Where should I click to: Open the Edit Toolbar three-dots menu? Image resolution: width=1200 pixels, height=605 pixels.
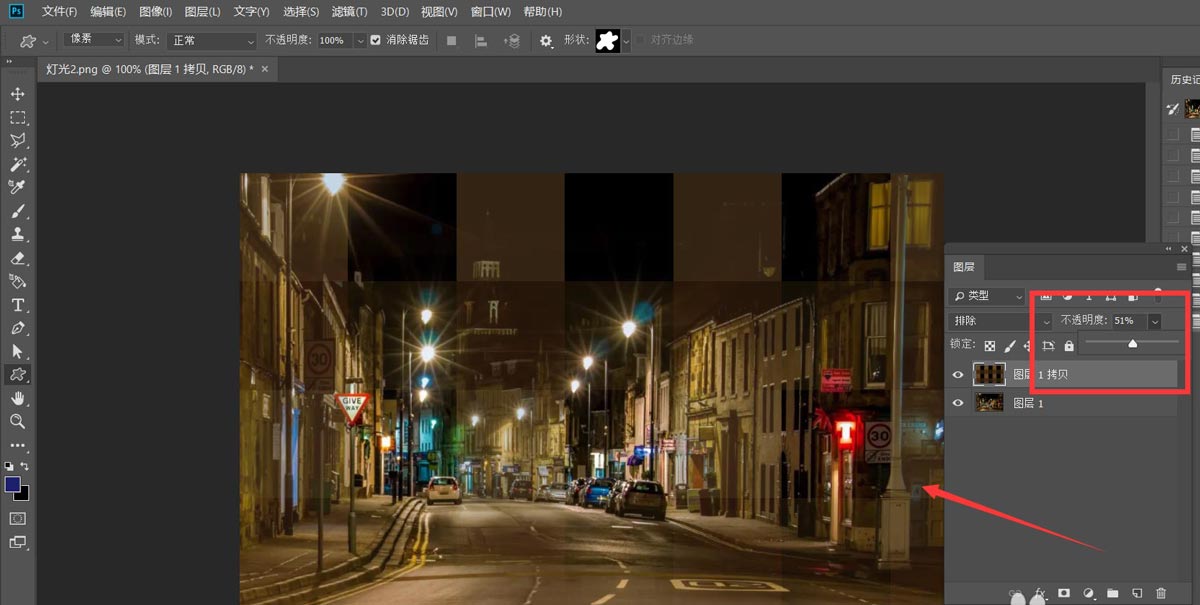coord(18,445)
